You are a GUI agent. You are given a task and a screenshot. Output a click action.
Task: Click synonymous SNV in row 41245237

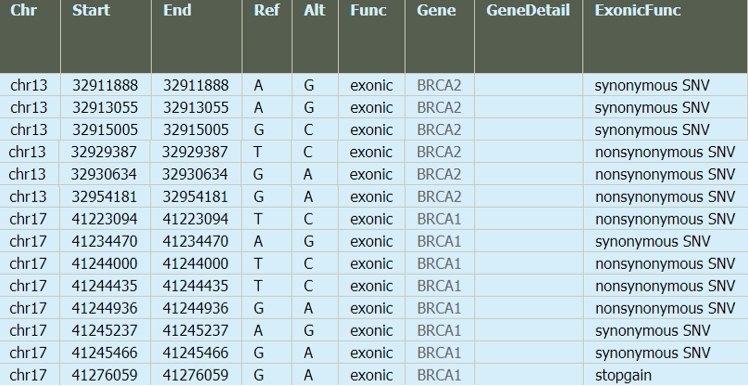(652, 331)
